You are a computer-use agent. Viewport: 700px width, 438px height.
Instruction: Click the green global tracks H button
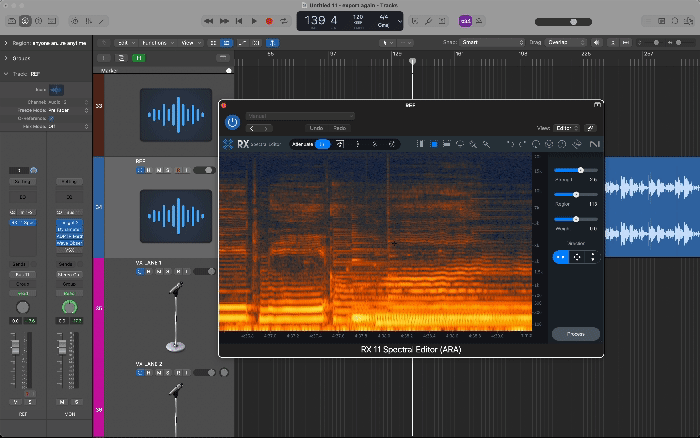(x=139, y=58)
